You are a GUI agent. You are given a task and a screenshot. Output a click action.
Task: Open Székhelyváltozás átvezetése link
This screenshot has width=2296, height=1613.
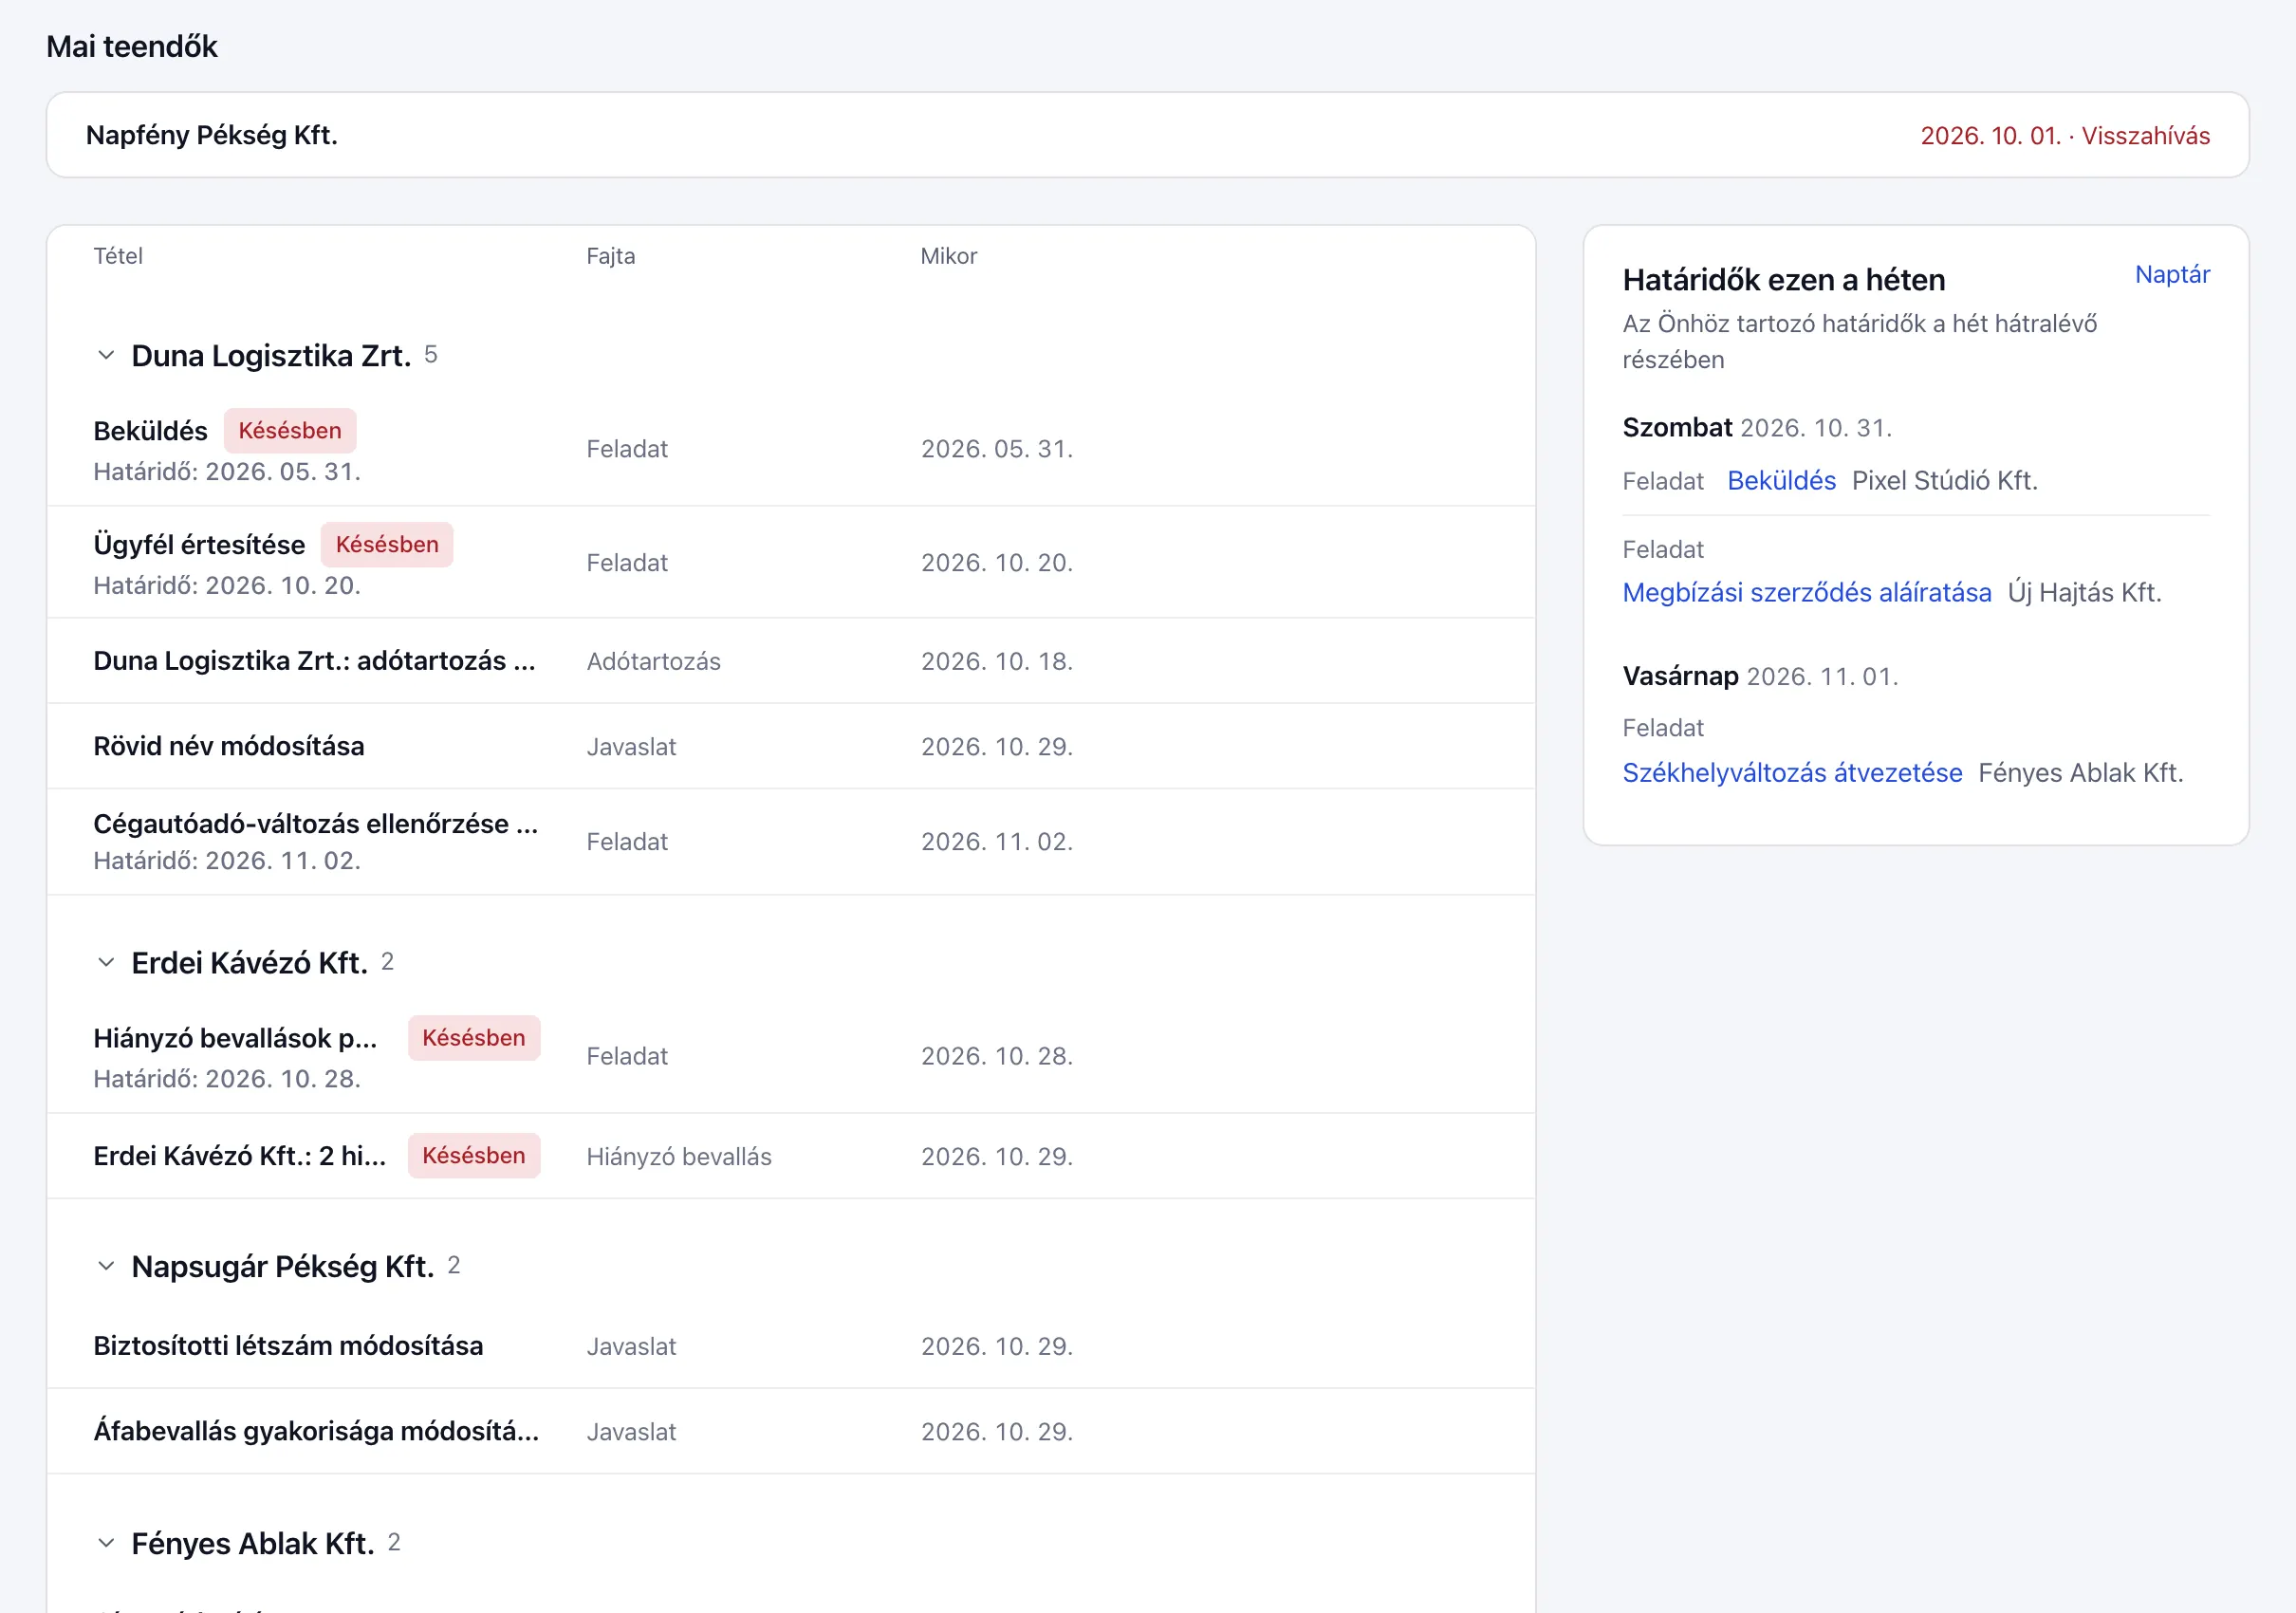tap(1792, 773)
